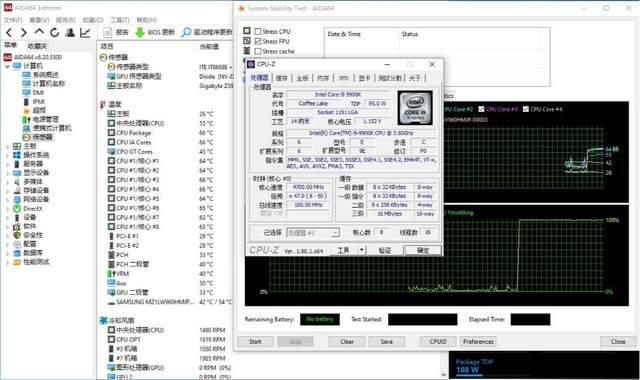Click the 配置 config tree icon
Viewport: 640px width, 380px height.
(17, 244)
